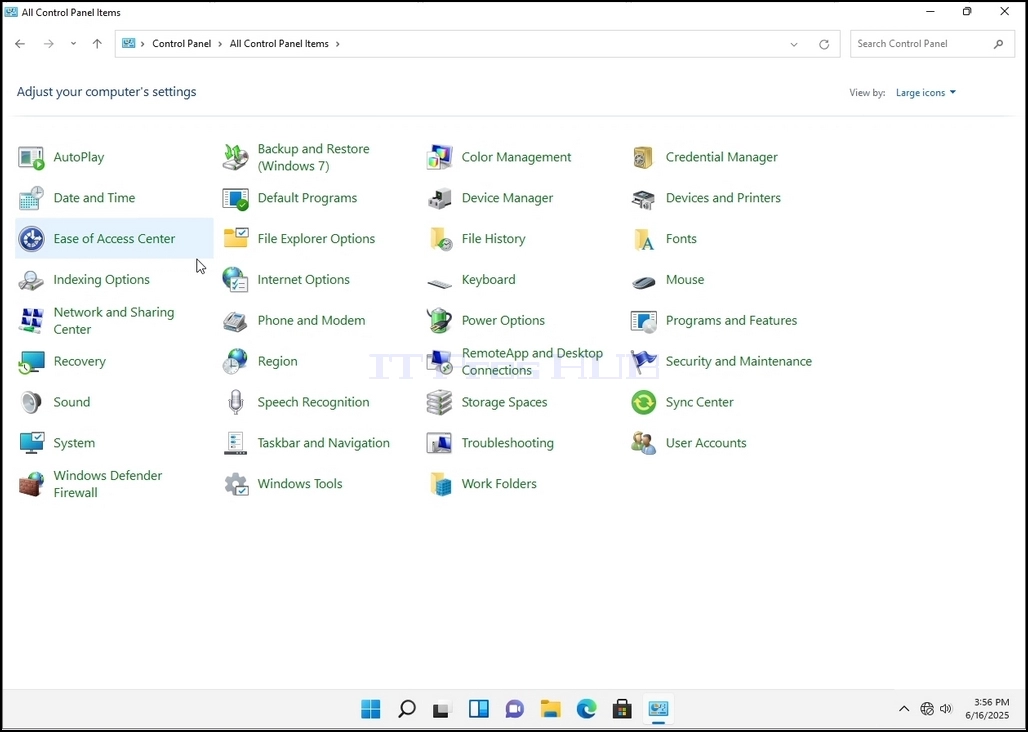Open Task View on taskbar
The height and width of the screenshot is (732, 1028).
442,709
